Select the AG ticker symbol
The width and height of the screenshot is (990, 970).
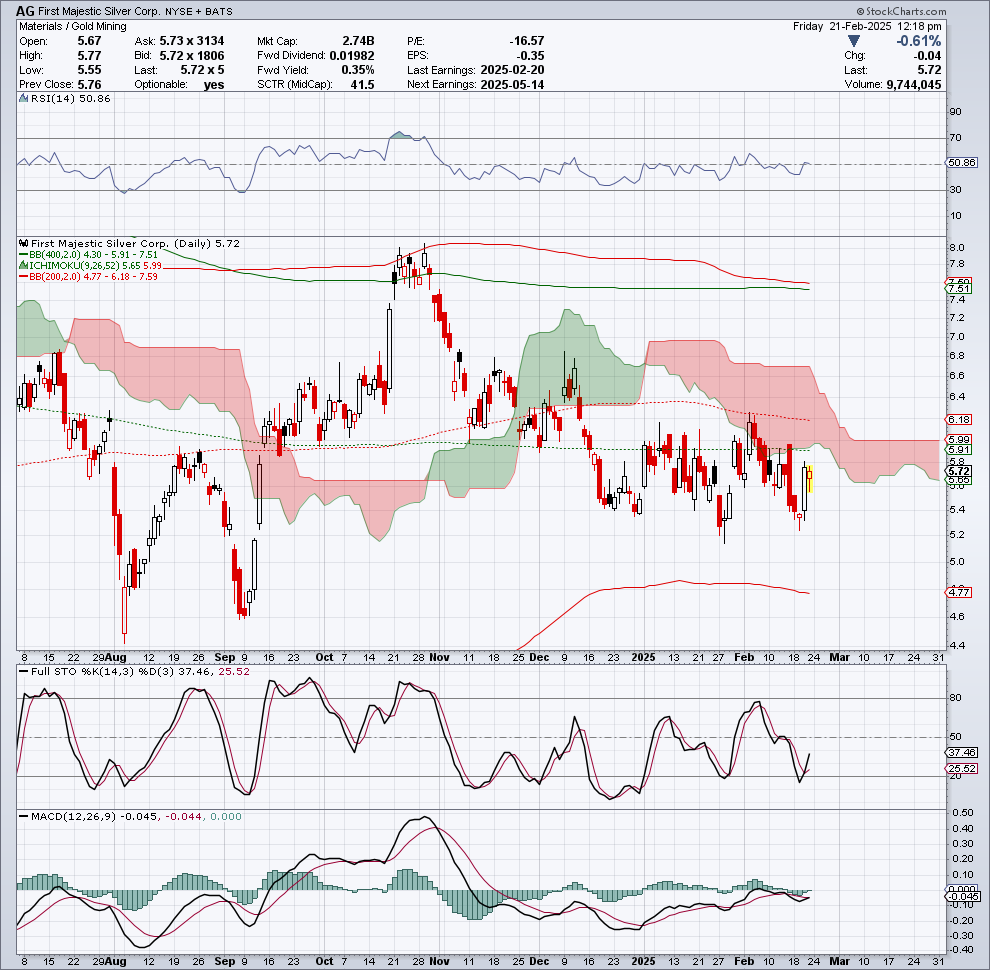pos(25,11)
